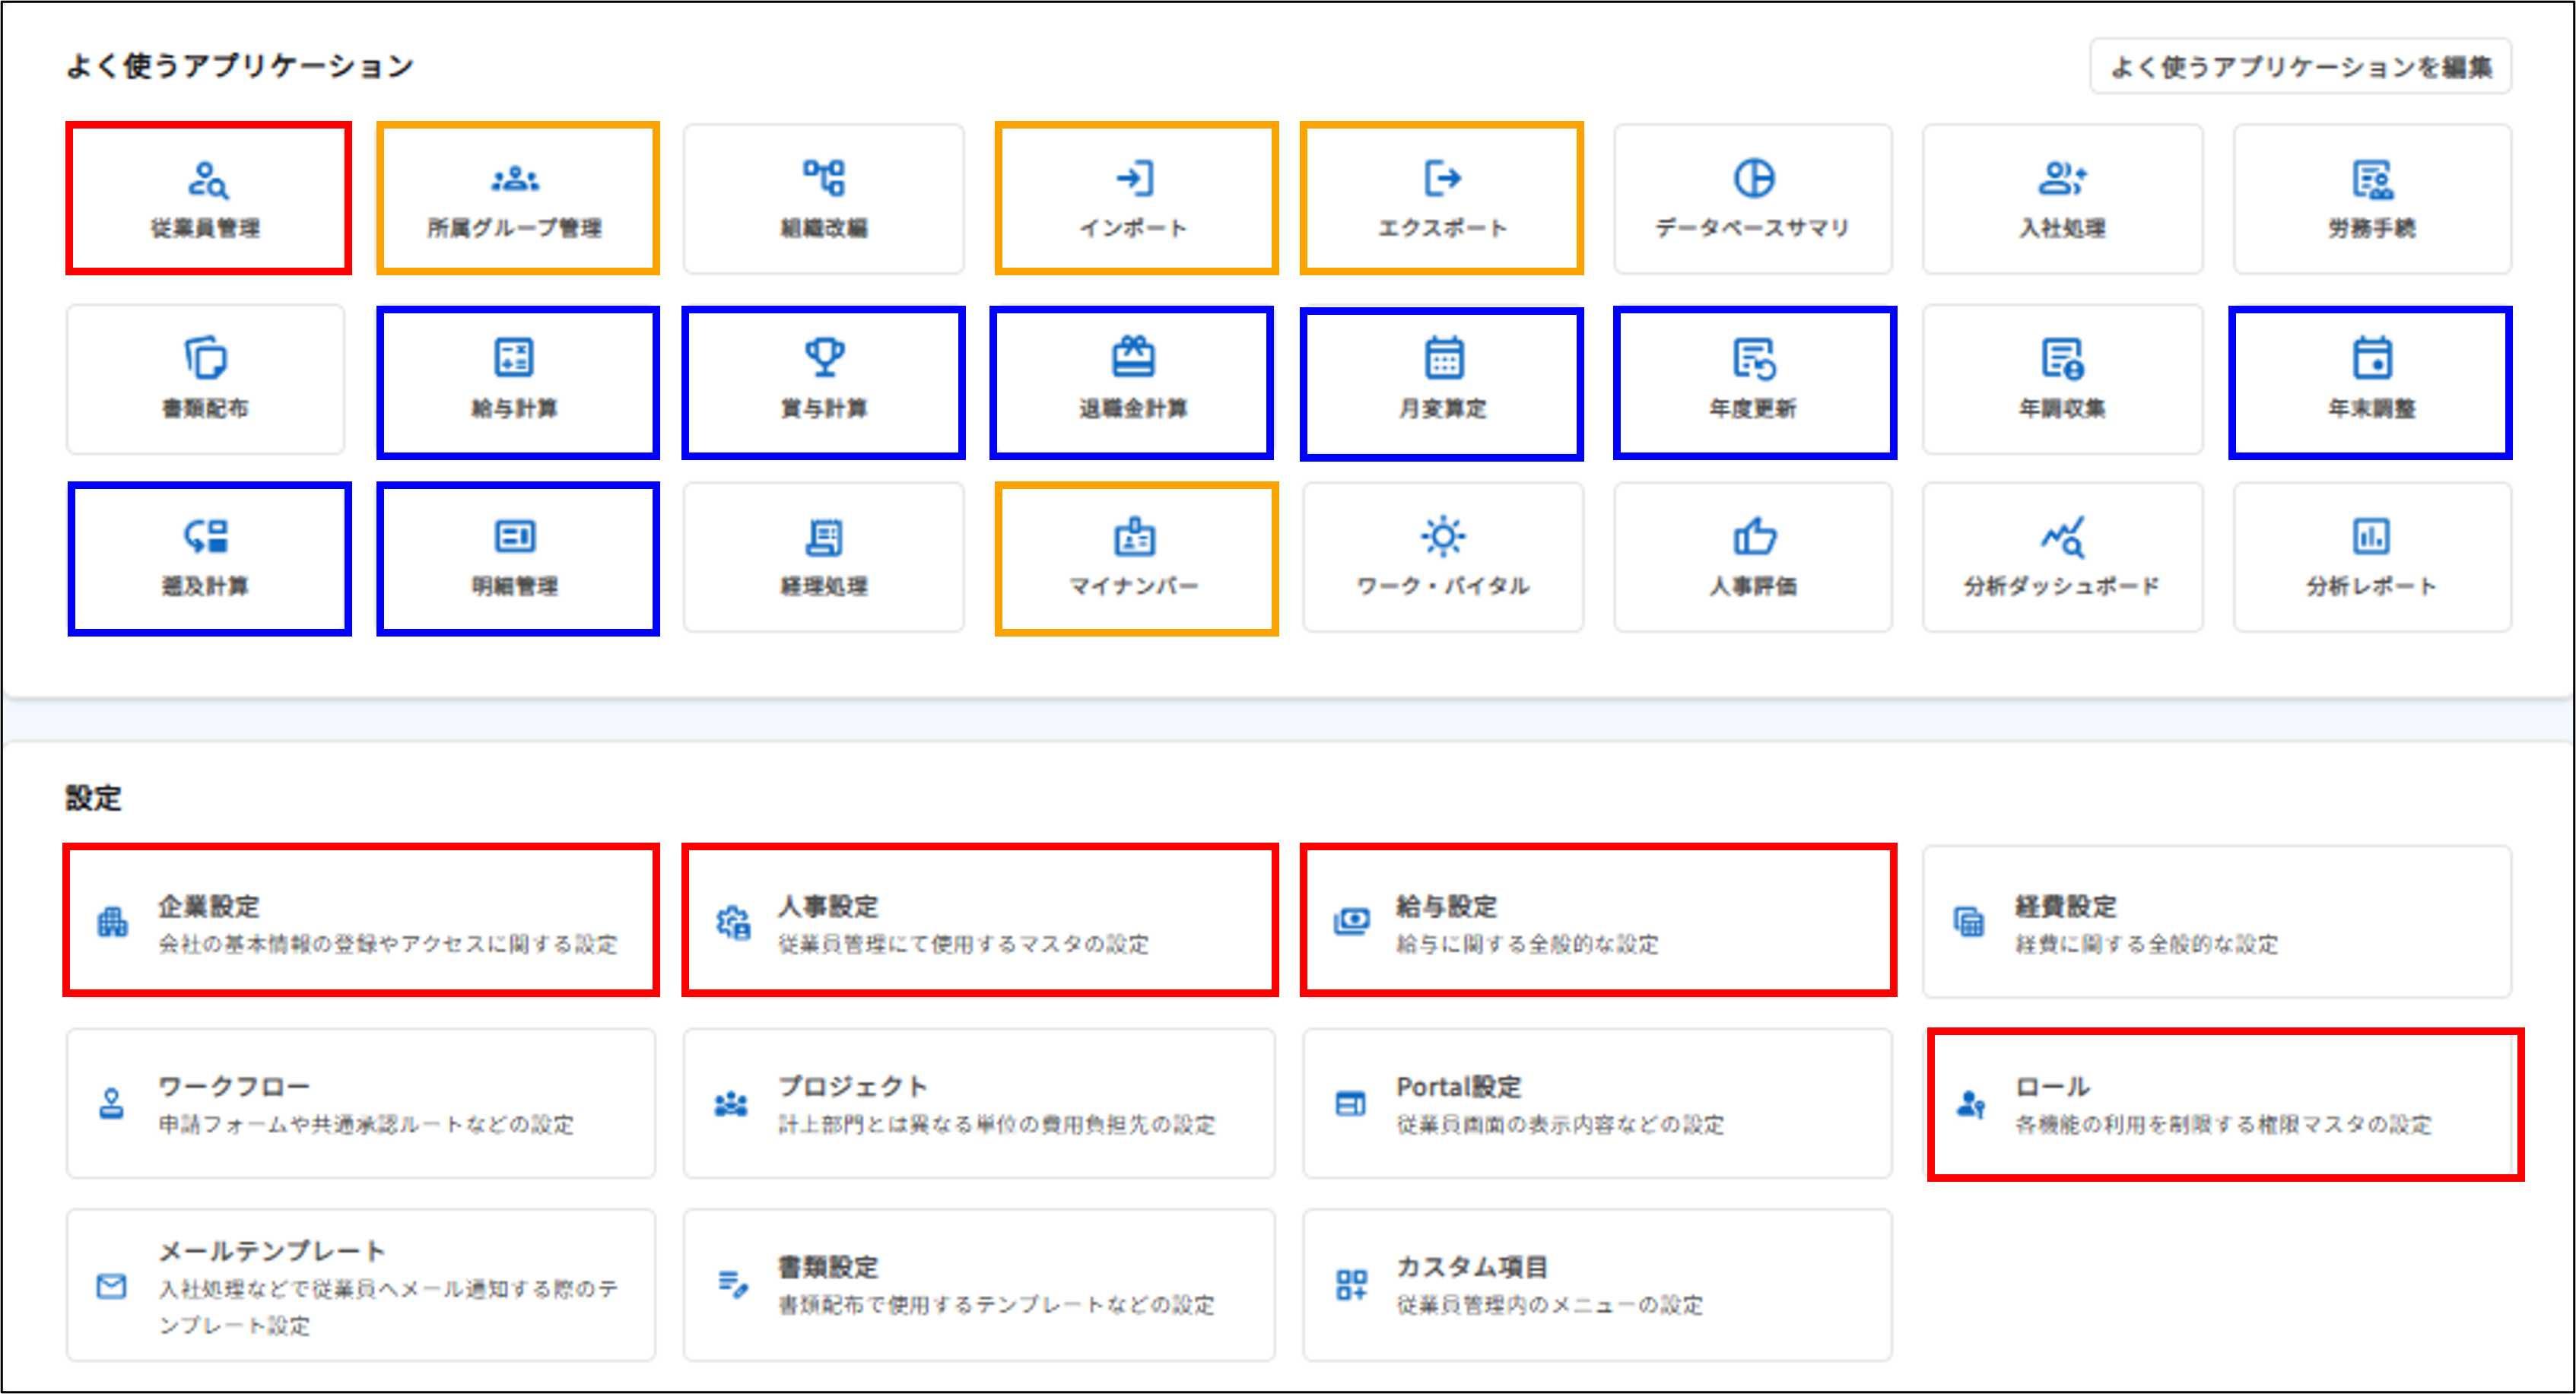Open 年末調整 calendar app tile
Viewport: 2576px width, 1394px height.
pos(2370,381)
